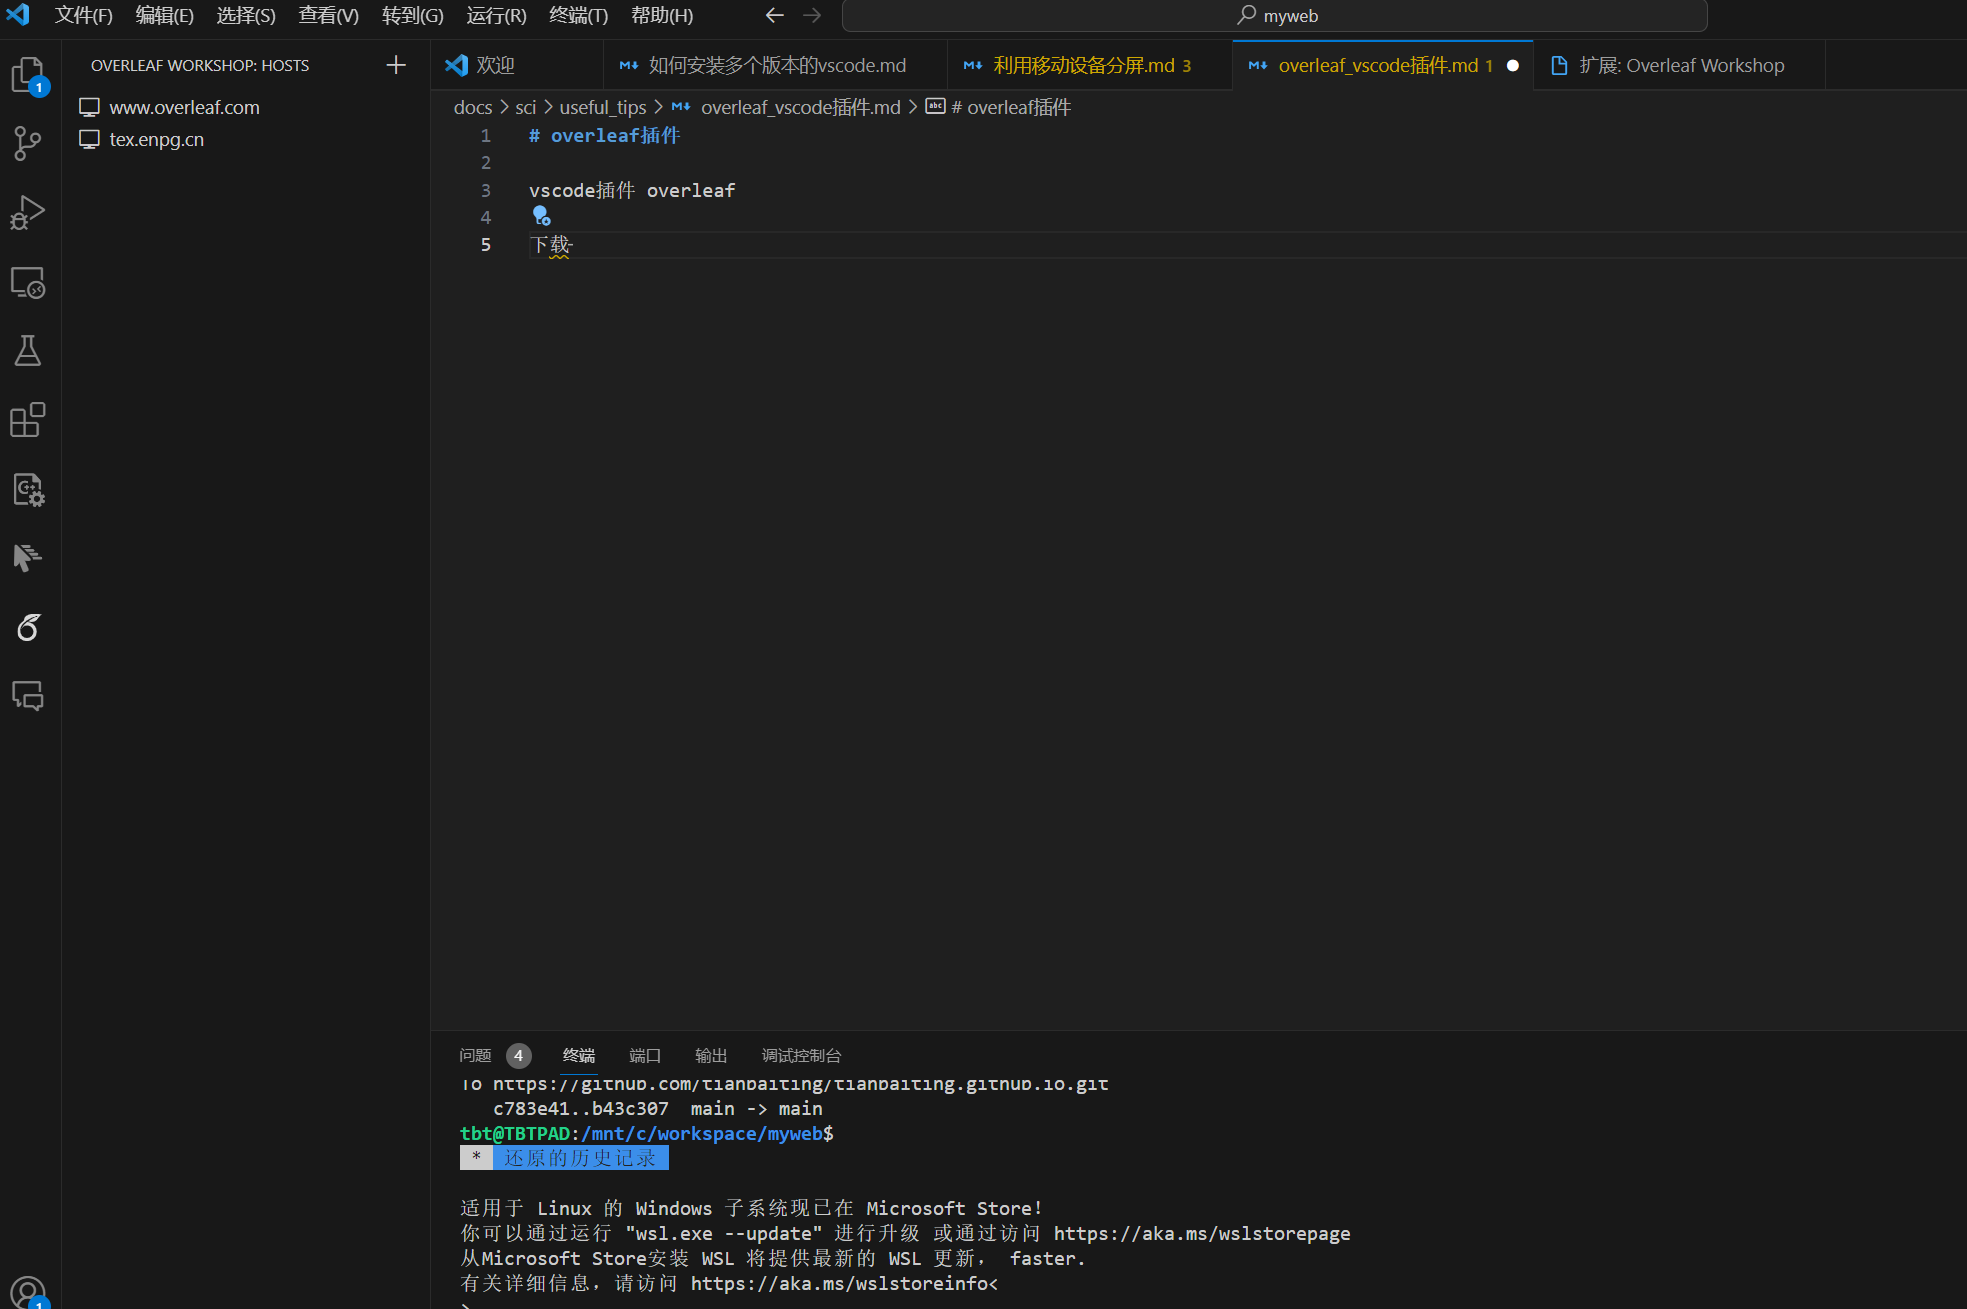Select the tex.enpg.cn host
The image size is (1967, 1309).
point(156,139)
